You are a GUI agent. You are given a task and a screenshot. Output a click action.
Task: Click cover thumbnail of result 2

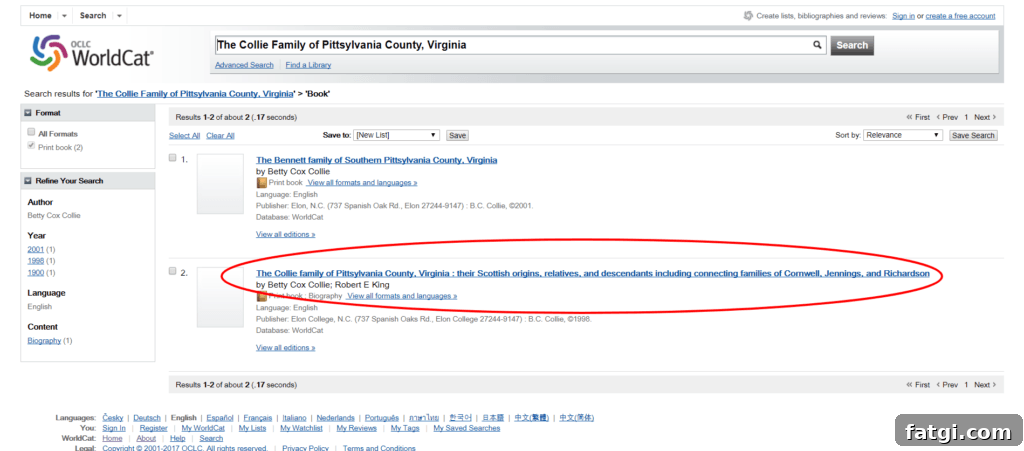coord(220,297)
